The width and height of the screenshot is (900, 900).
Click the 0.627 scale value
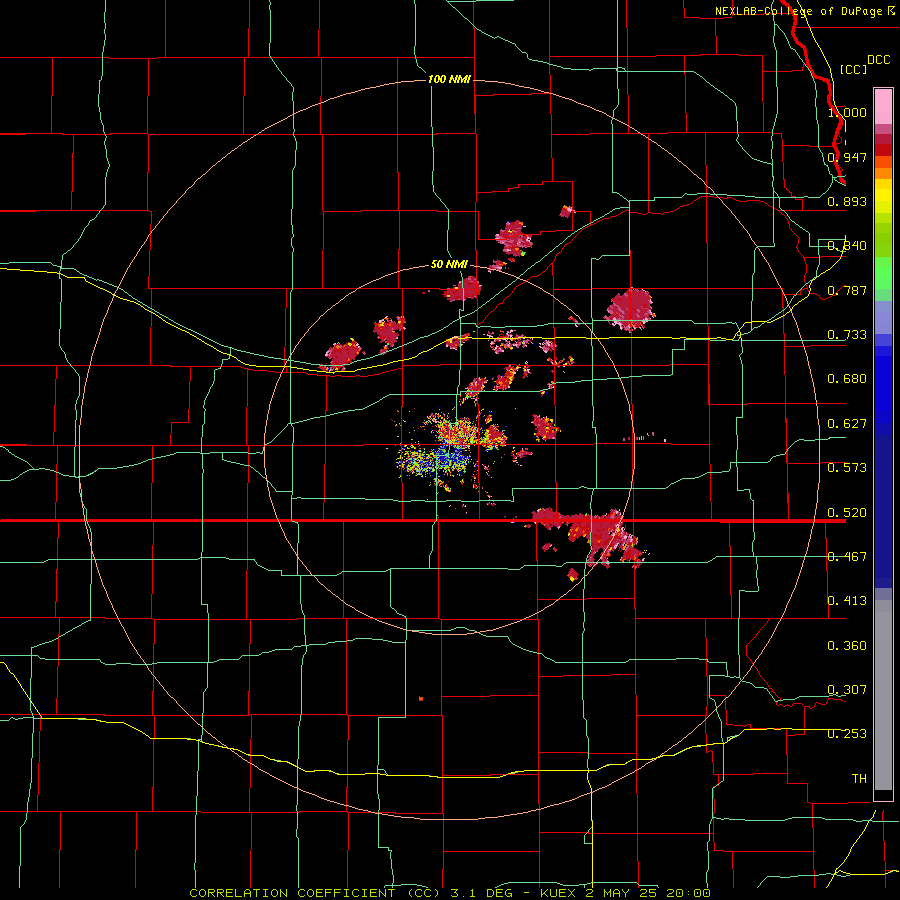[x=847, y=424]
